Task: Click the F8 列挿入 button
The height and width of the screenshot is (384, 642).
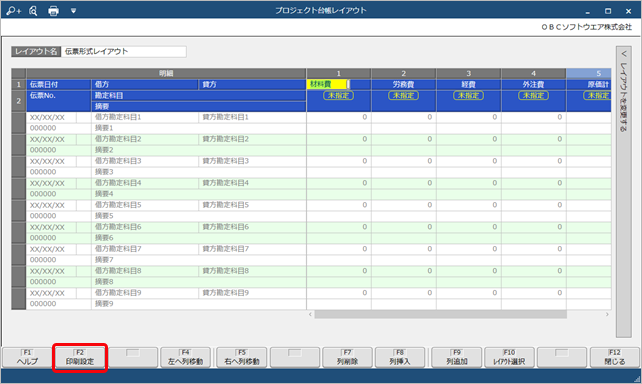Action: [x=400, y=357]
